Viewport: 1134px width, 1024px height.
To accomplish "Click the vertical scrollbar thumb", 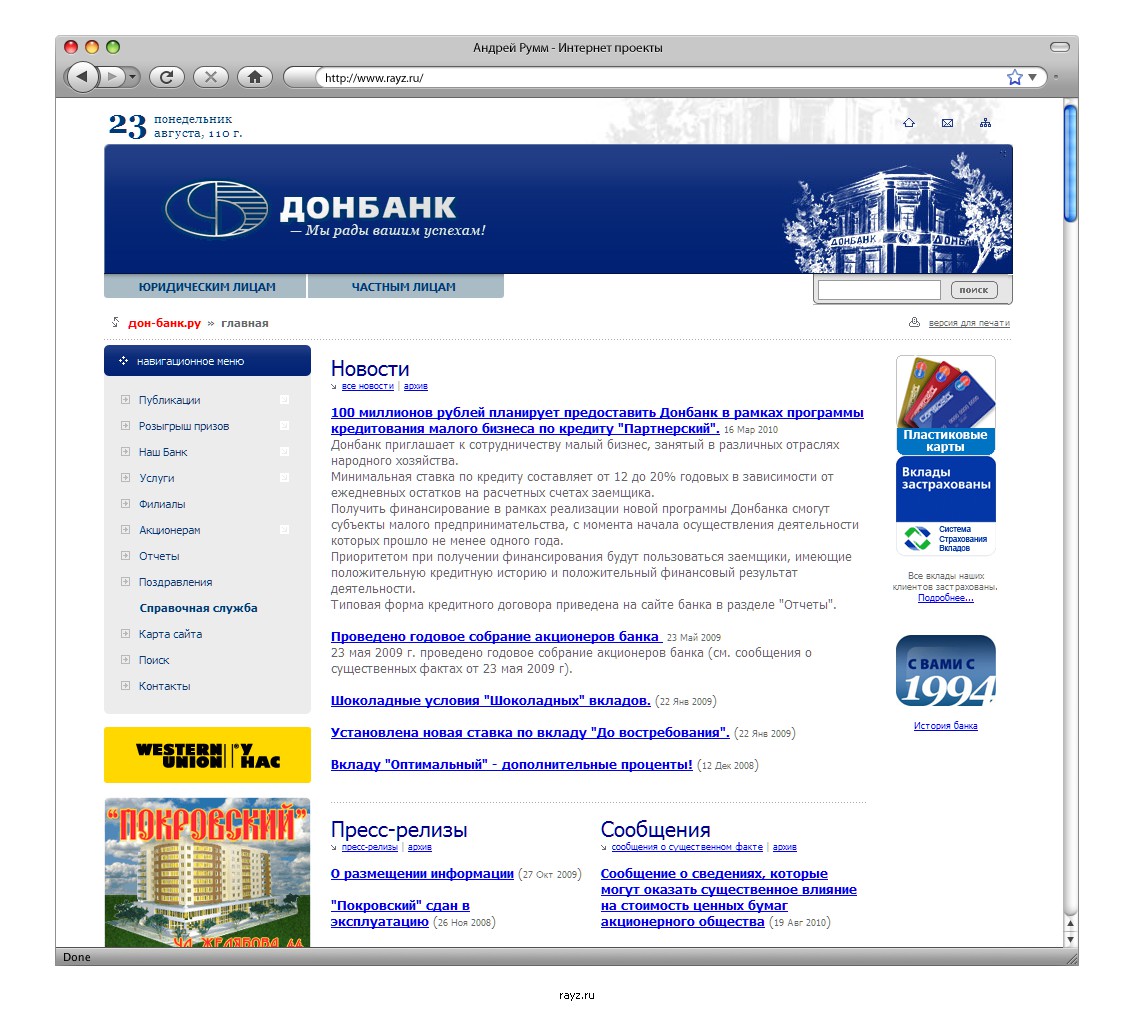I will pos(1070,163).
